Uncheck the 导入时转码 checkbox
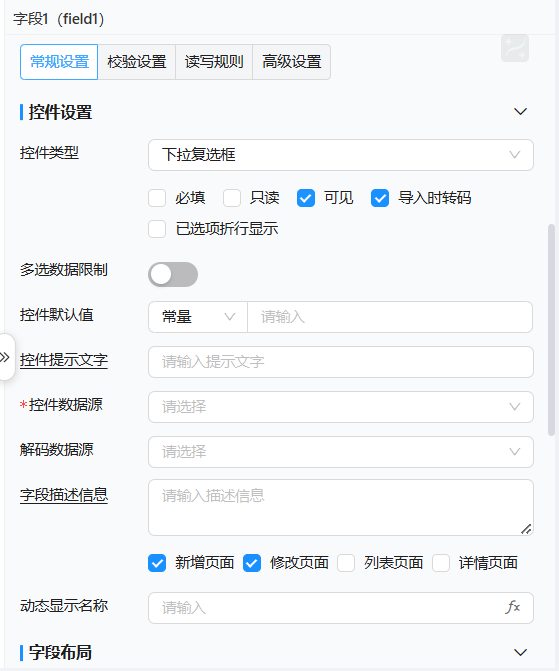The image size is (559, 671). pyautogui.click(x=380, y=198)
